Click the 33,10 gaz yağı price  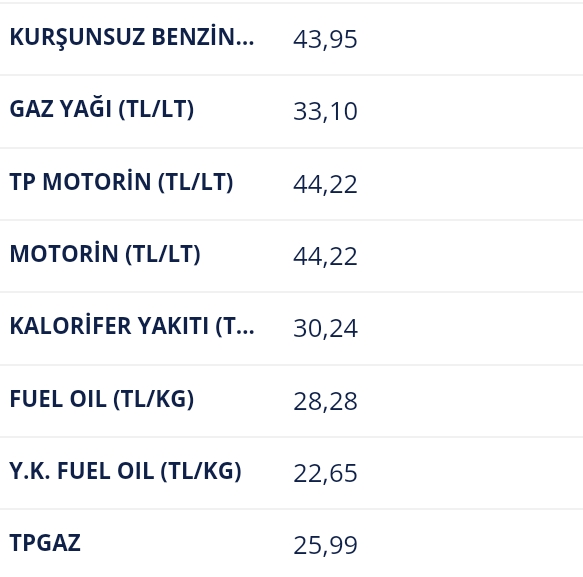(325, 112)
